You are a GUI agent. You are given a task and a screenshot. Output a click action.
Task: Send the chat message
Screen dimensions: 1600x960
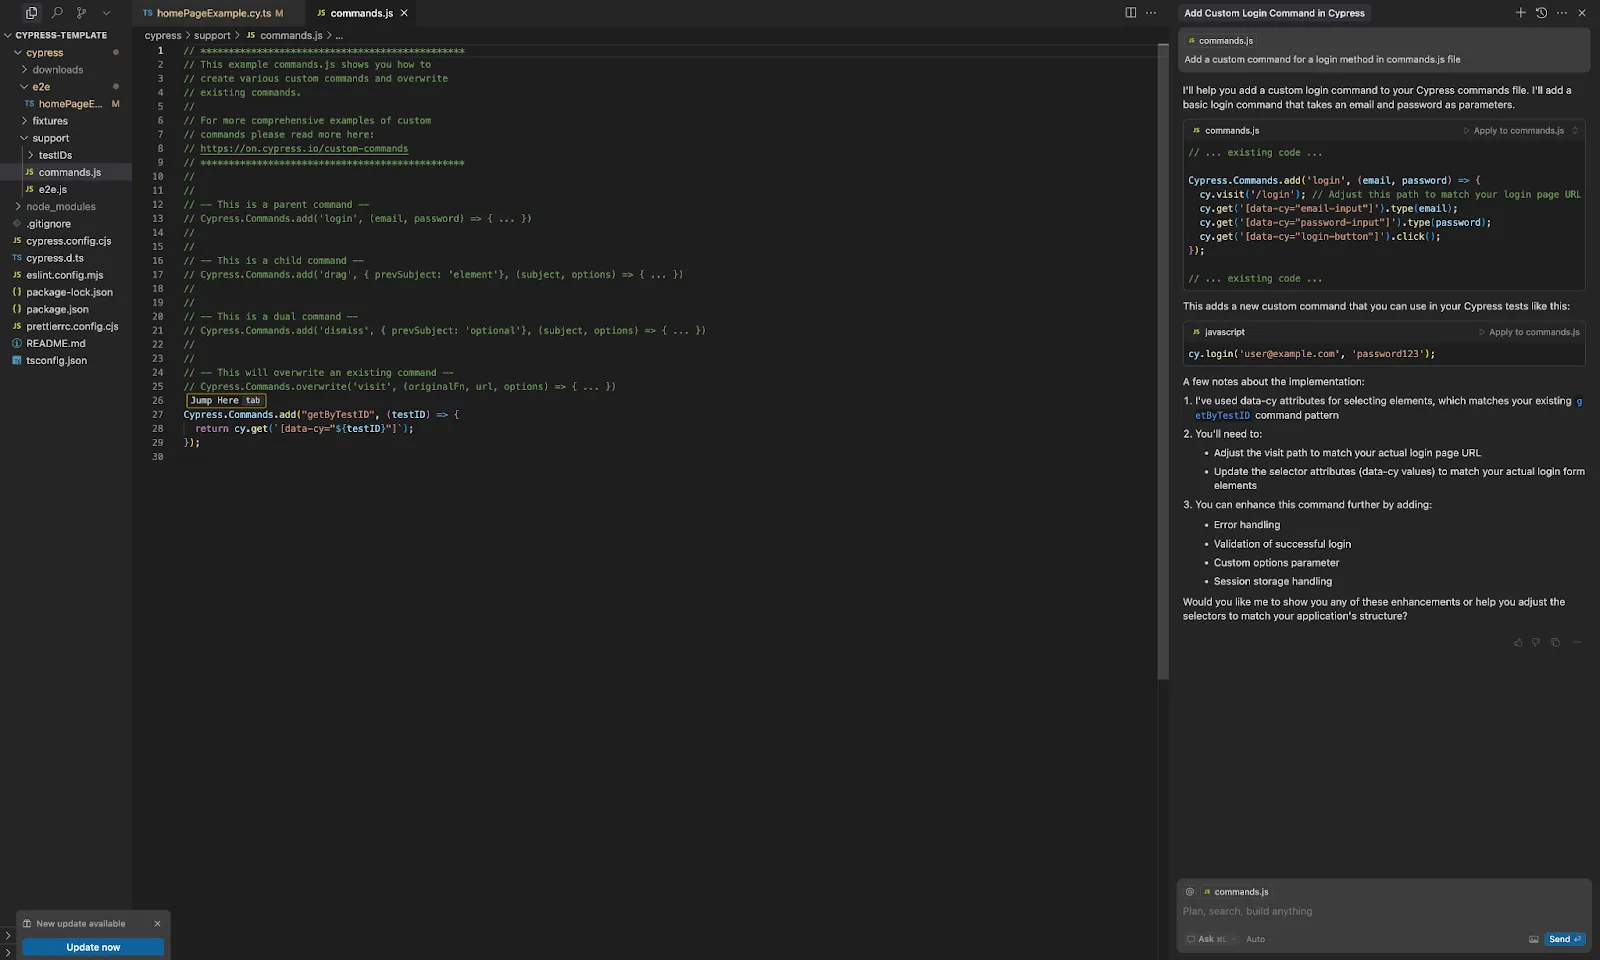[x=1565, y=939]
